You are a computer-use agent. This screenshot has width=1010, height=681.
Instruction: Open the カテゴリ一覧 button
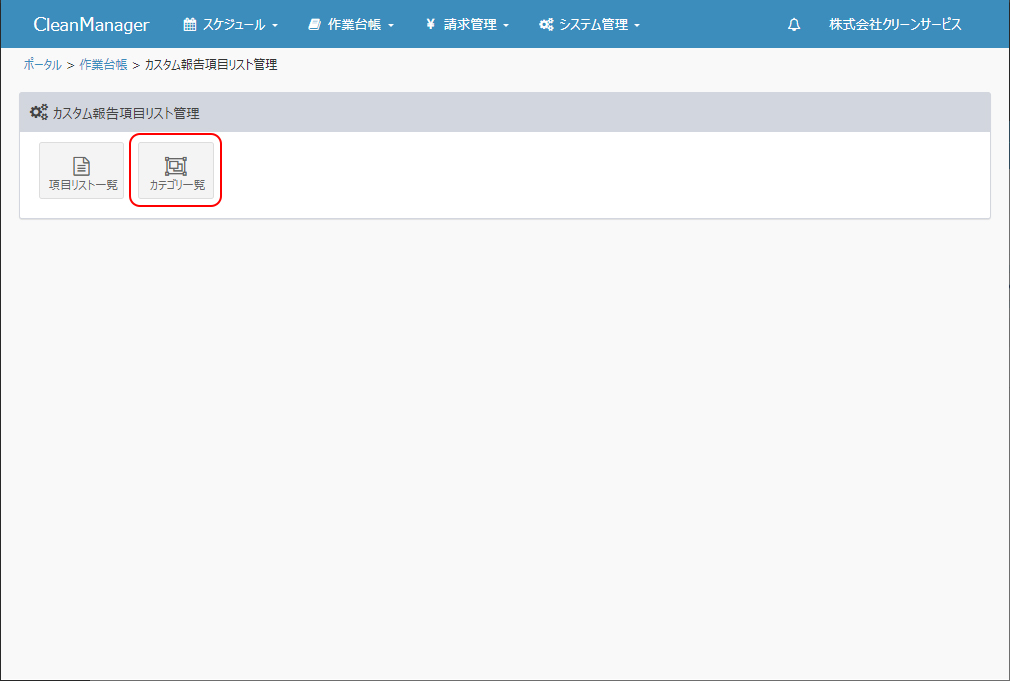pyautogui.click(x=176, y=171)
